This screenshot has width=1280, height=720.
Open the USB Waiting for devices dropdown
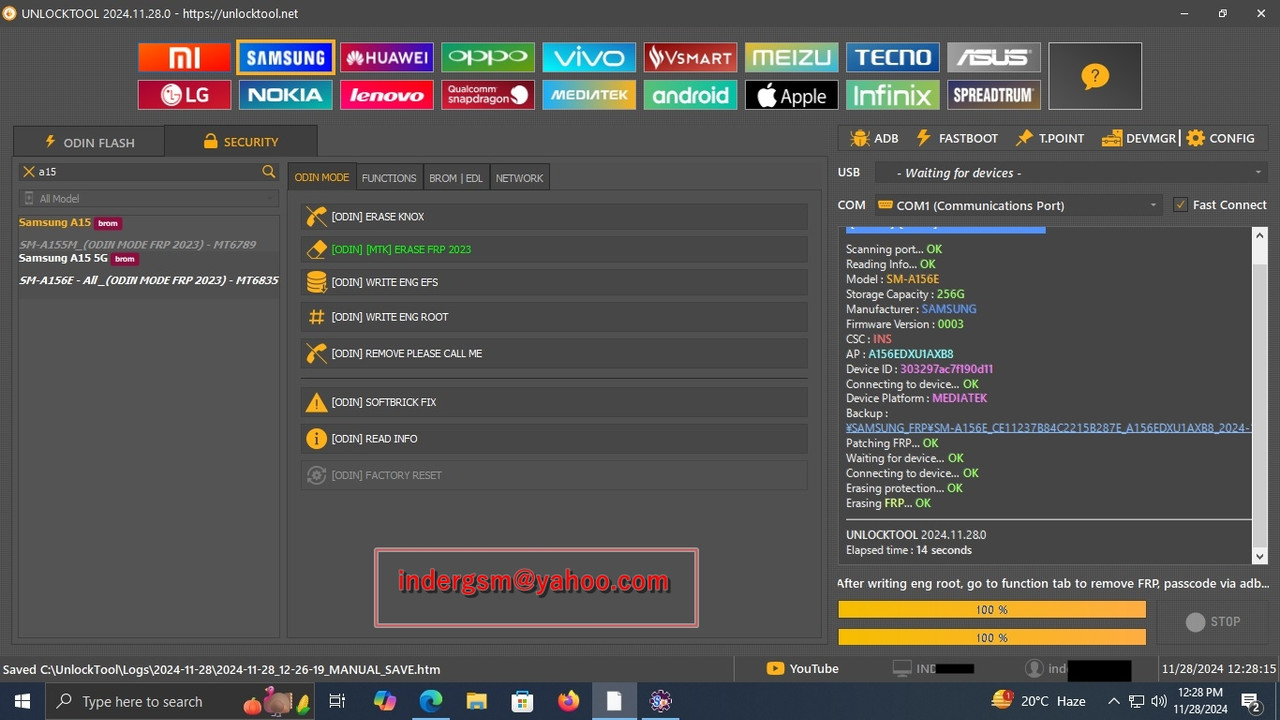[x=1071, y=173]
